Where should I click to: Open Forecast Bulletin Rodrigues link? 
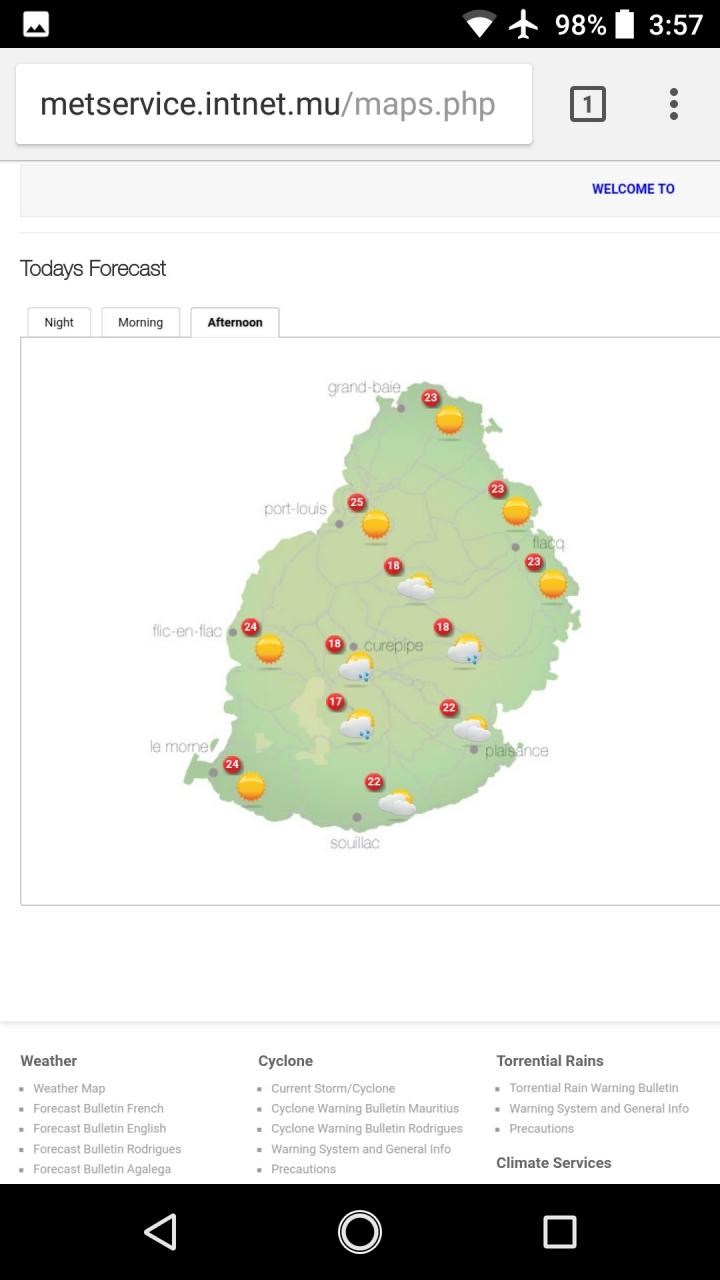click(x=107, y=1149)
